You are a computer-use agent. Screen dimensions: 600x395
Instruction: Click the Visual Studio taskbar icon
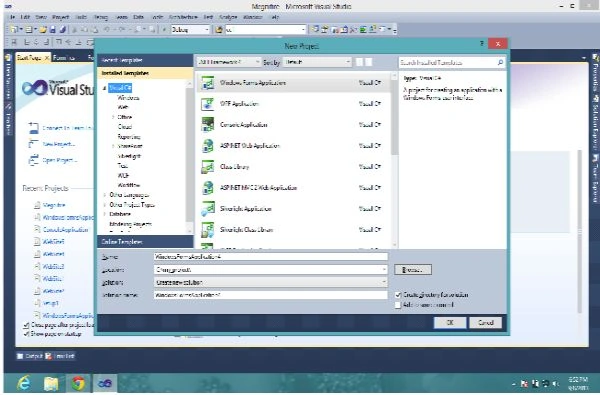pos(104,383)
